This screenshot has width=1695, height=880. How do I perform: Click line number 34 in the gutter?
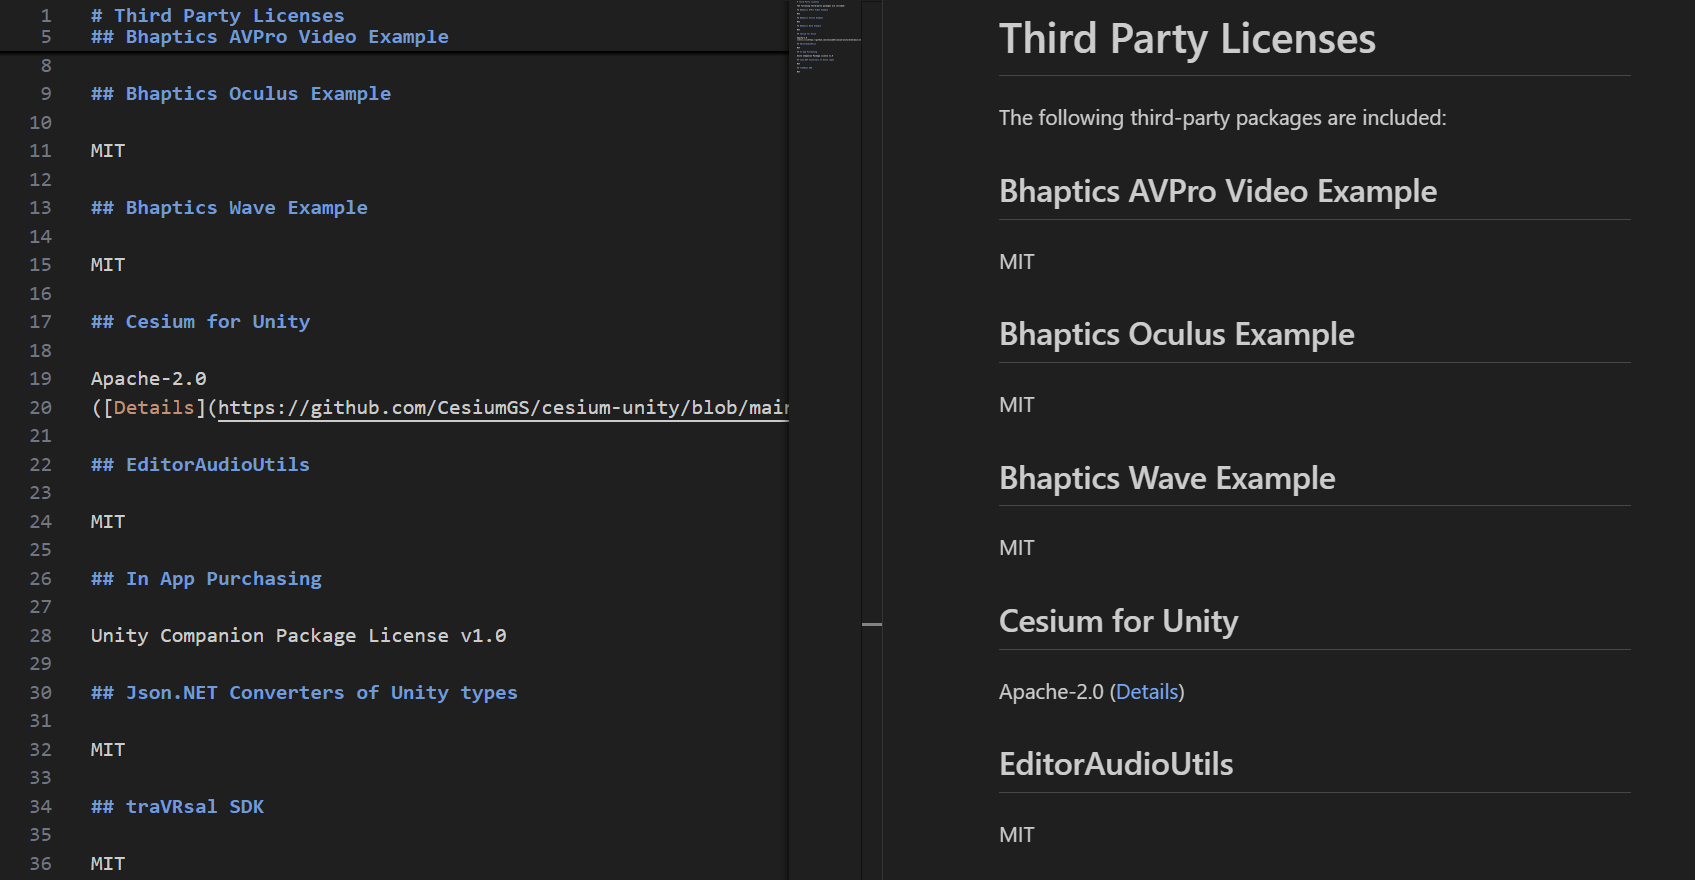coord(40,807)
